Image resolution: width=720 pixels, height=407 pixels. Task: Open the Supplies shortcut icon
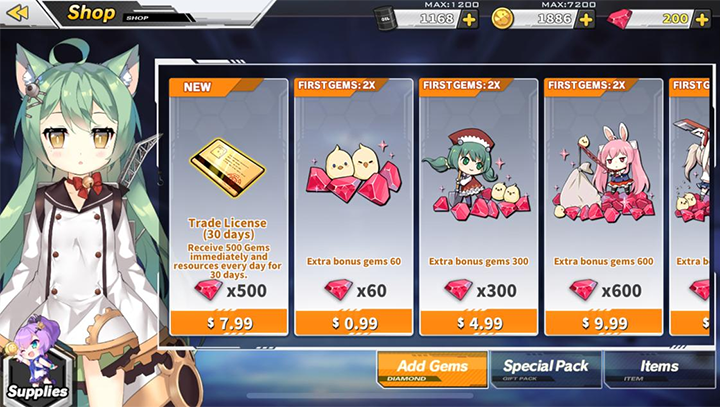pyautogui.click(x=38, y=367)
